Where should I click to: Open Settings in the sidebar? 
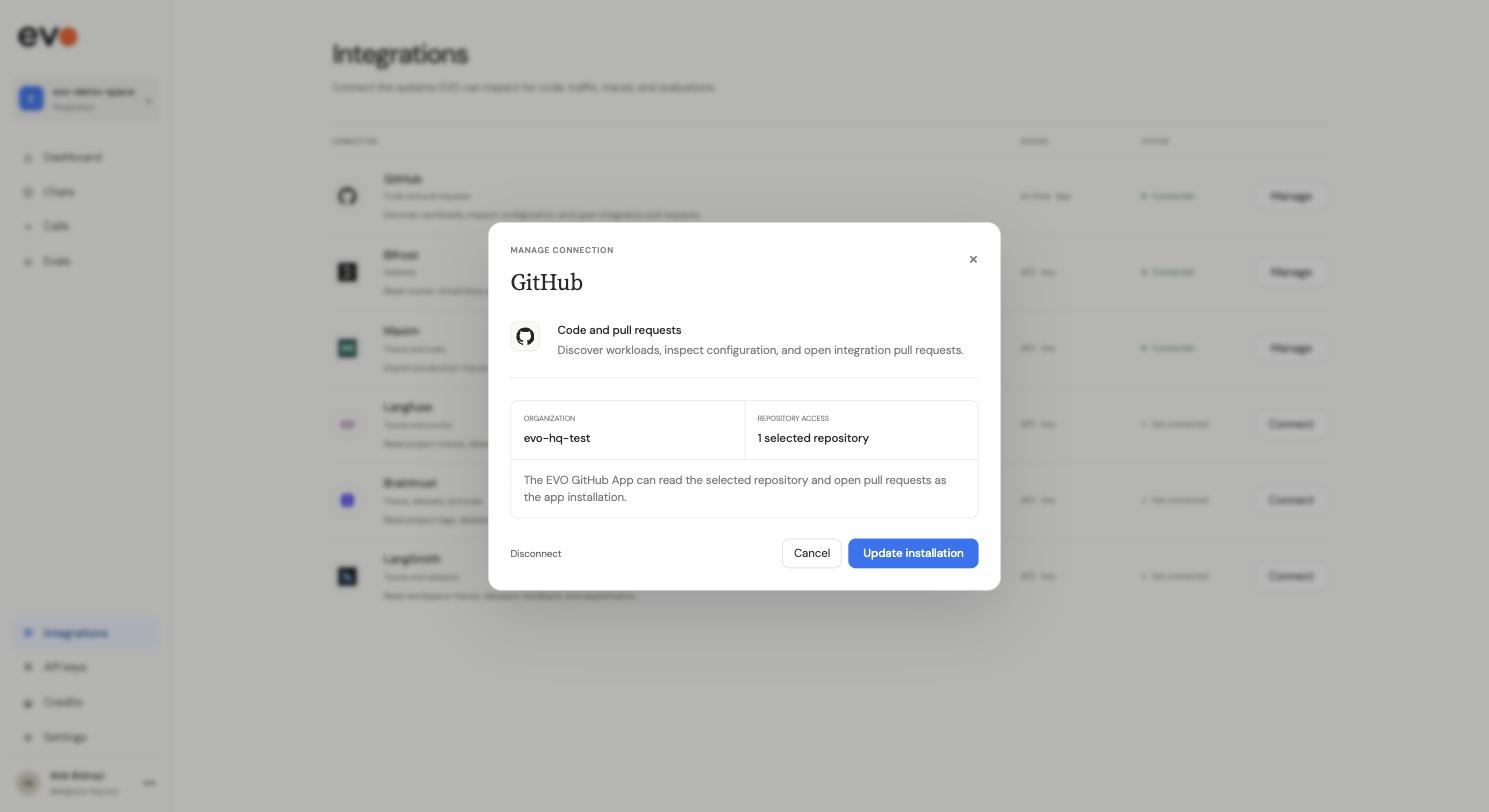pos(86,737)
